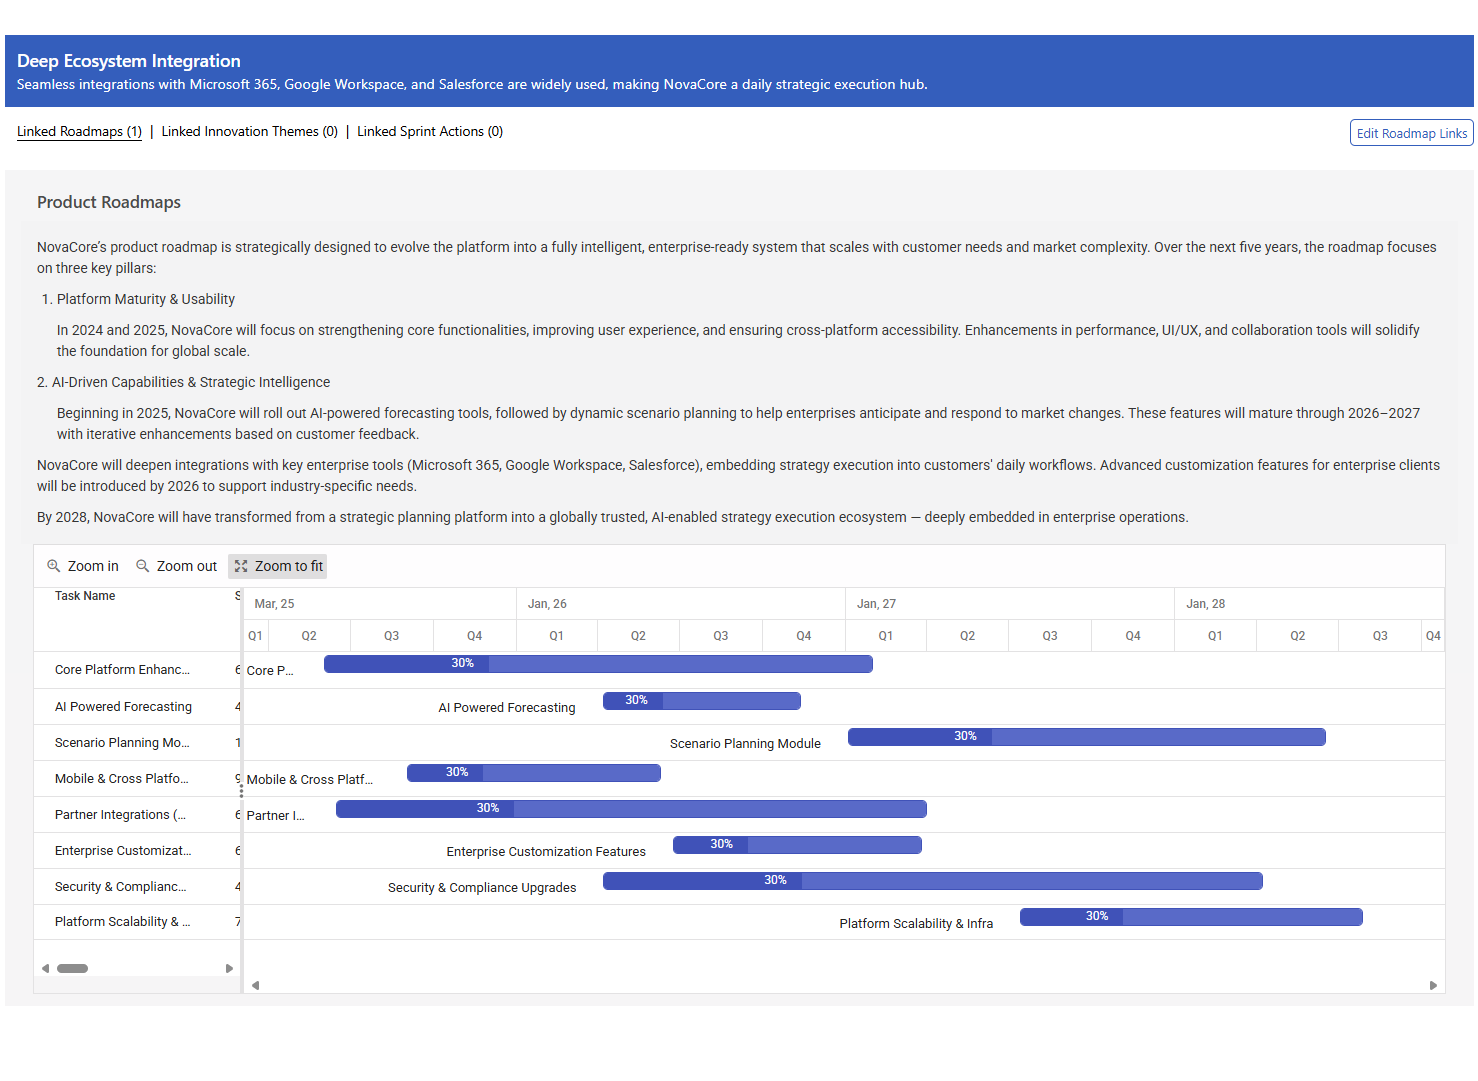Select the Core Platform Enhancements progress bar

click(598, 664)
